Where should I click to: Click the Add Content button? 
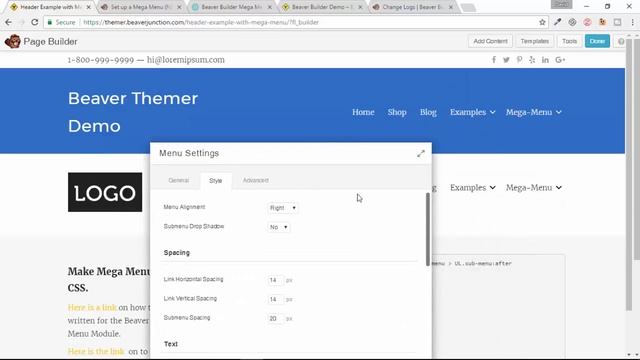click(x=490, y=41)
